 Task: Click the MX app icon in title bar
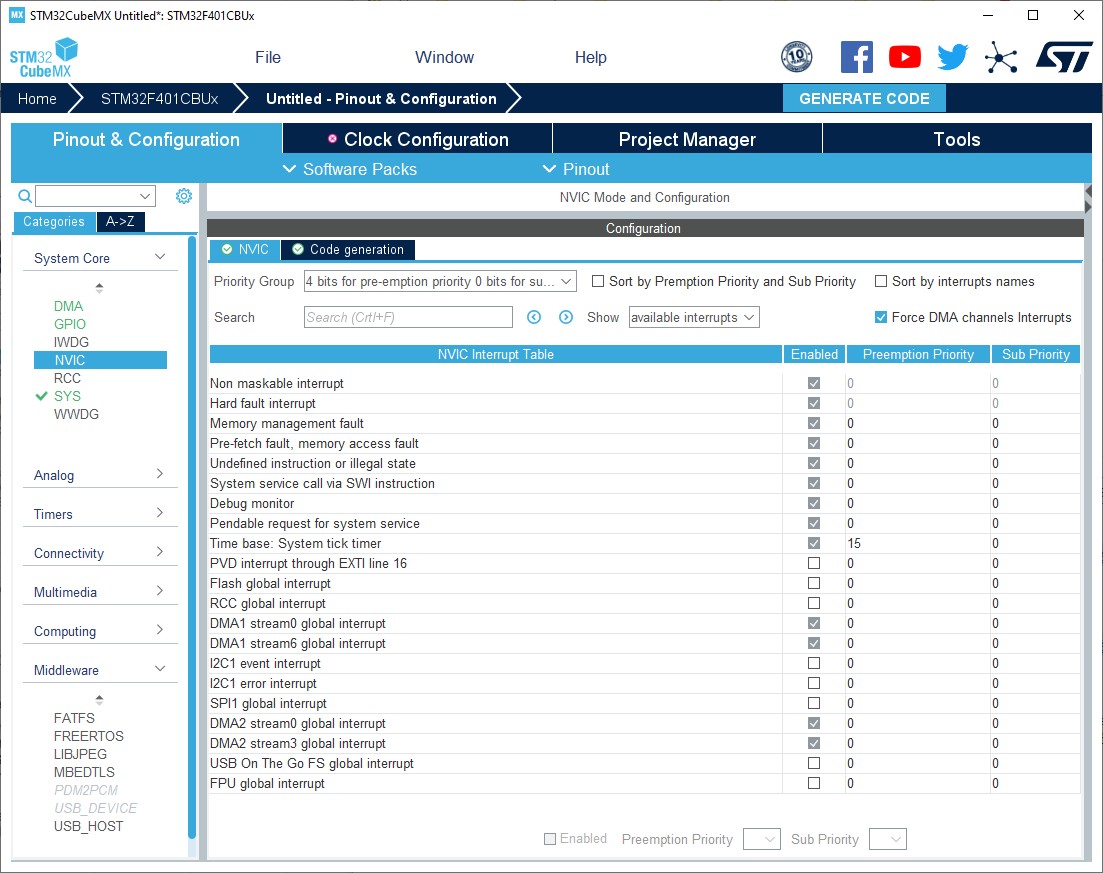(16, 15)
